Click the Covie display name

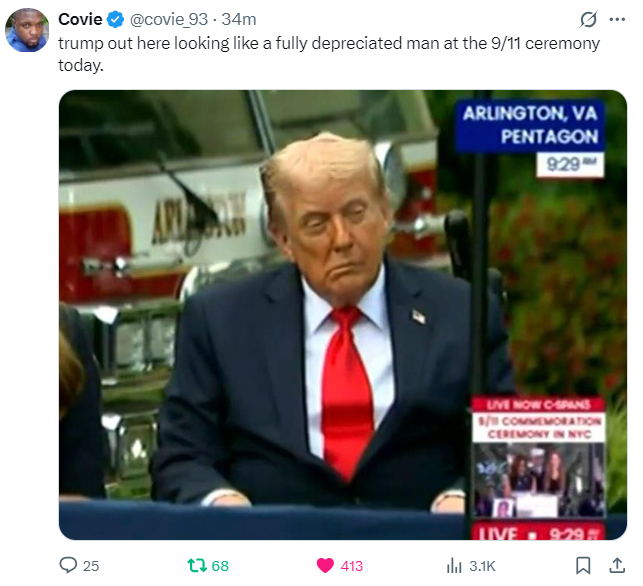(x=80, y=19)
